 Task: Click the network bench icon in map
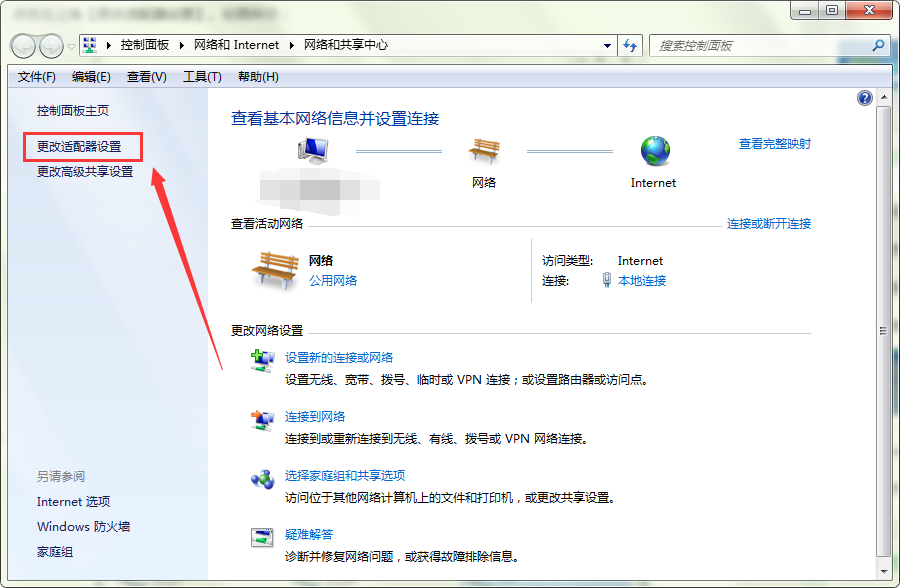[x=484, y=151]
